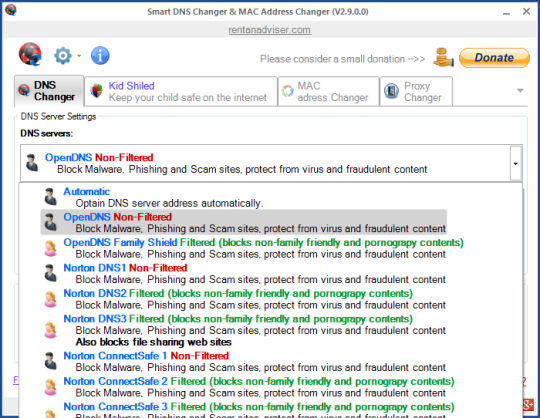
Task: Expand the small arrow beside the gear
Action: 79,55
